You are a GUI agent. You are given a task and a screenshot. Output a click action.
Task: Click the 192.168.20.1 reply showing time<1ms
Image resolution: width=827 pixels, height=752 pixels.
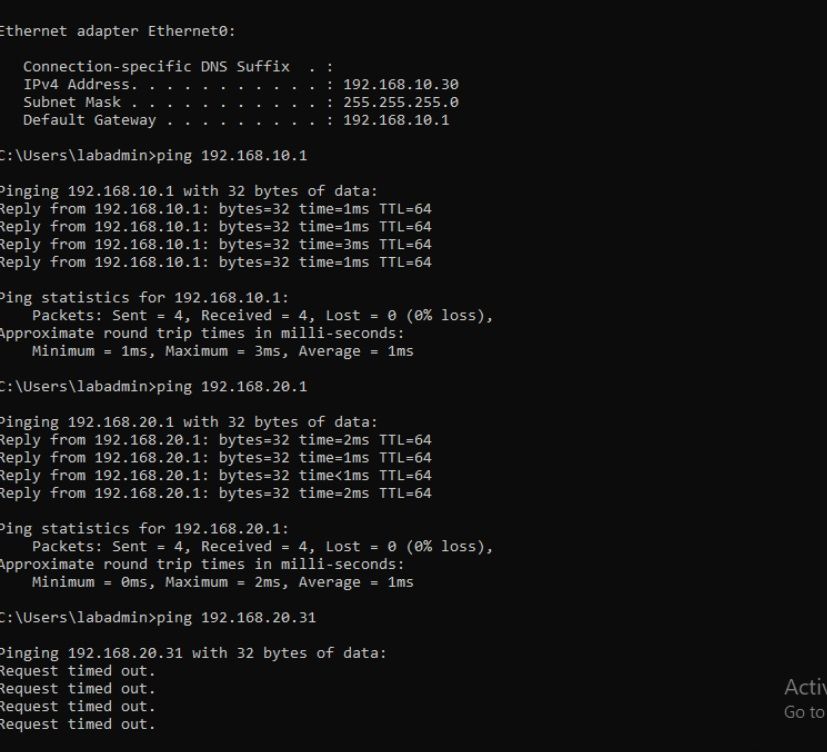(215, 475)
